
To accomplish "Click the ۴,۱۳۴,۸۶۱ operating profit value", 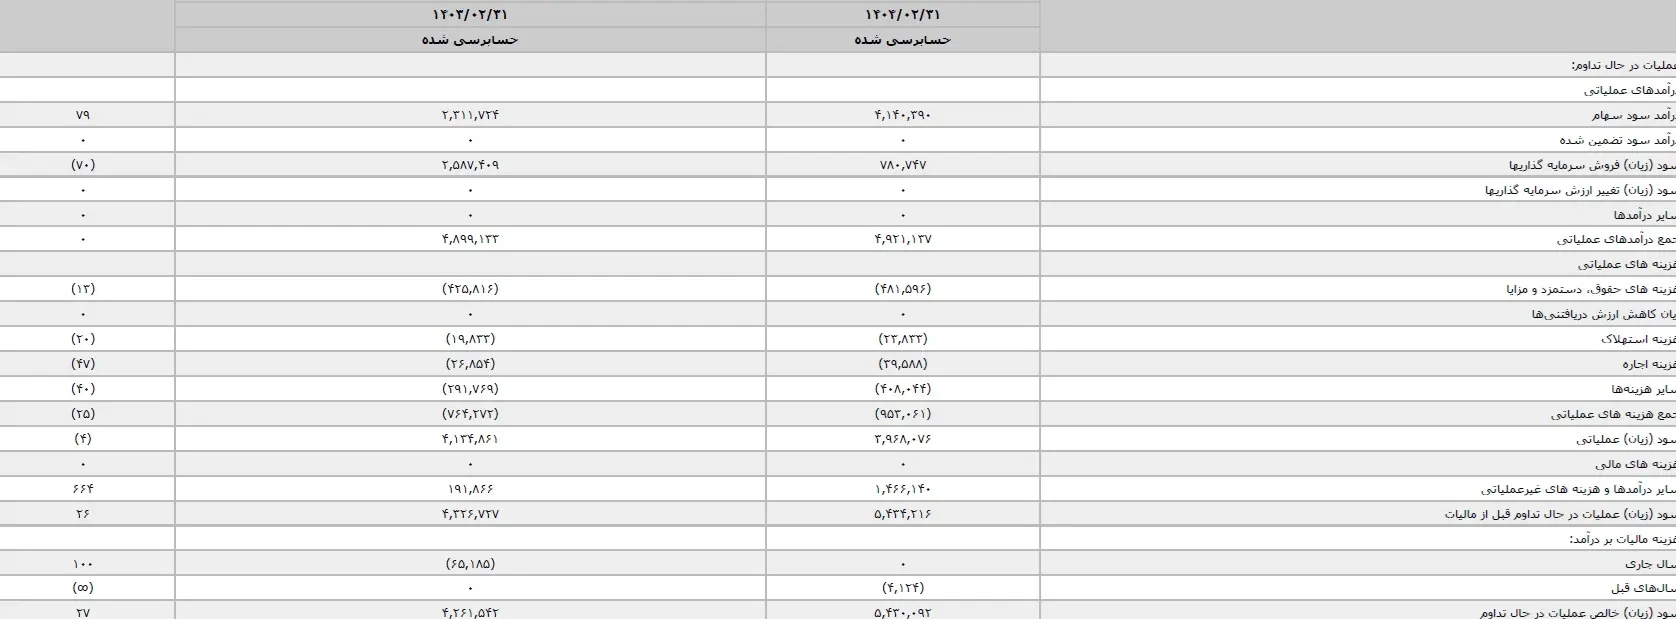I will point(470,439).
